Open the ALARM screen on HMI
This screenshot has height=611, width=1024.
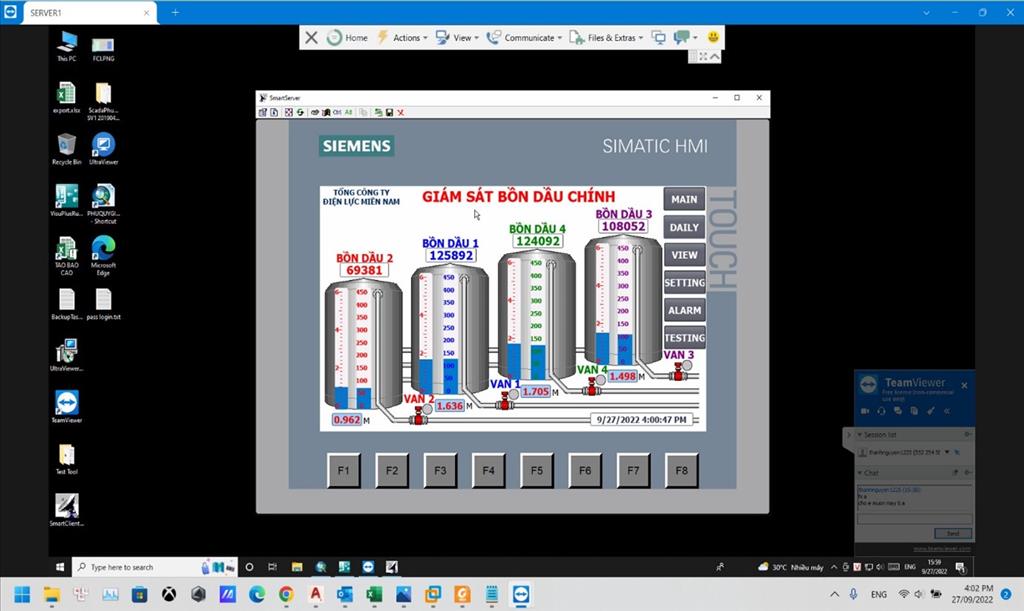tap(684, 310)
